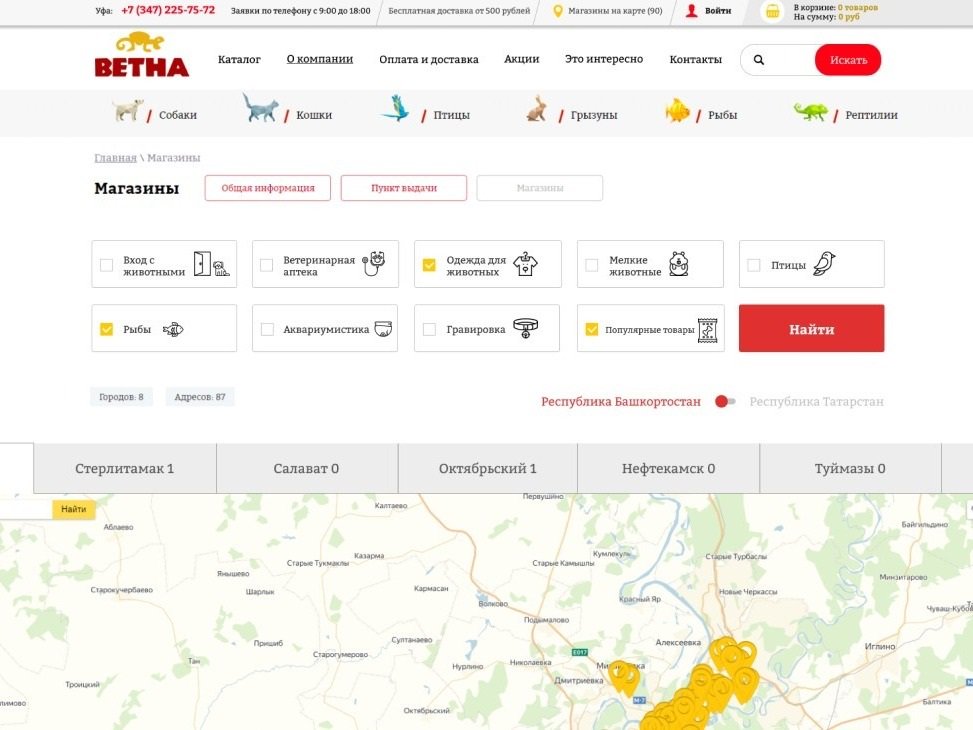Click the popular goods package icon
The height and width of the screenshot is (730, 973).
click(x=707, y=330)
